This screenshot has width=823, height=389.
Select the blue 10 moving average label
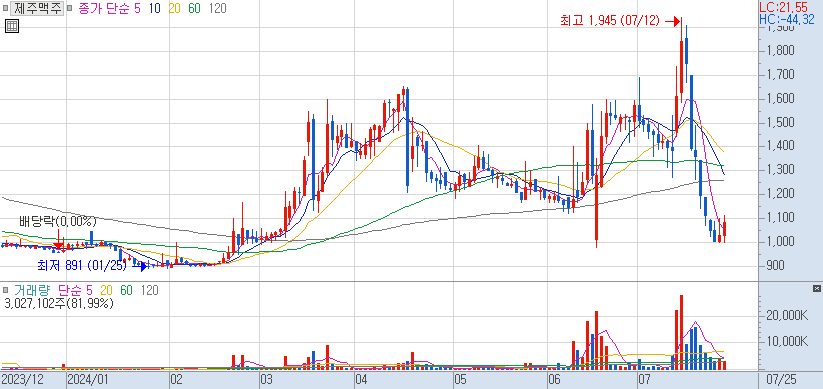(154, 9)
